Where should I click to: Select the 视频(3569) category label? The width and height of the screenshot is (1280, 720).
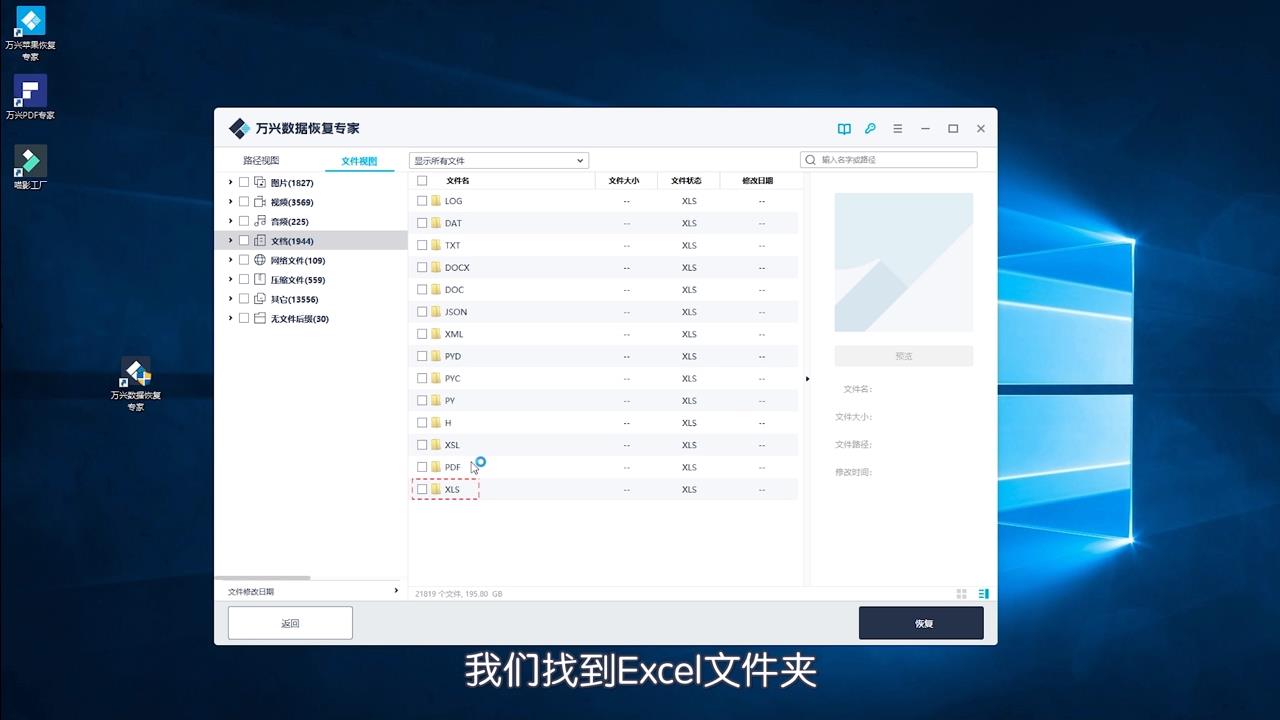(x=292, y=202)
